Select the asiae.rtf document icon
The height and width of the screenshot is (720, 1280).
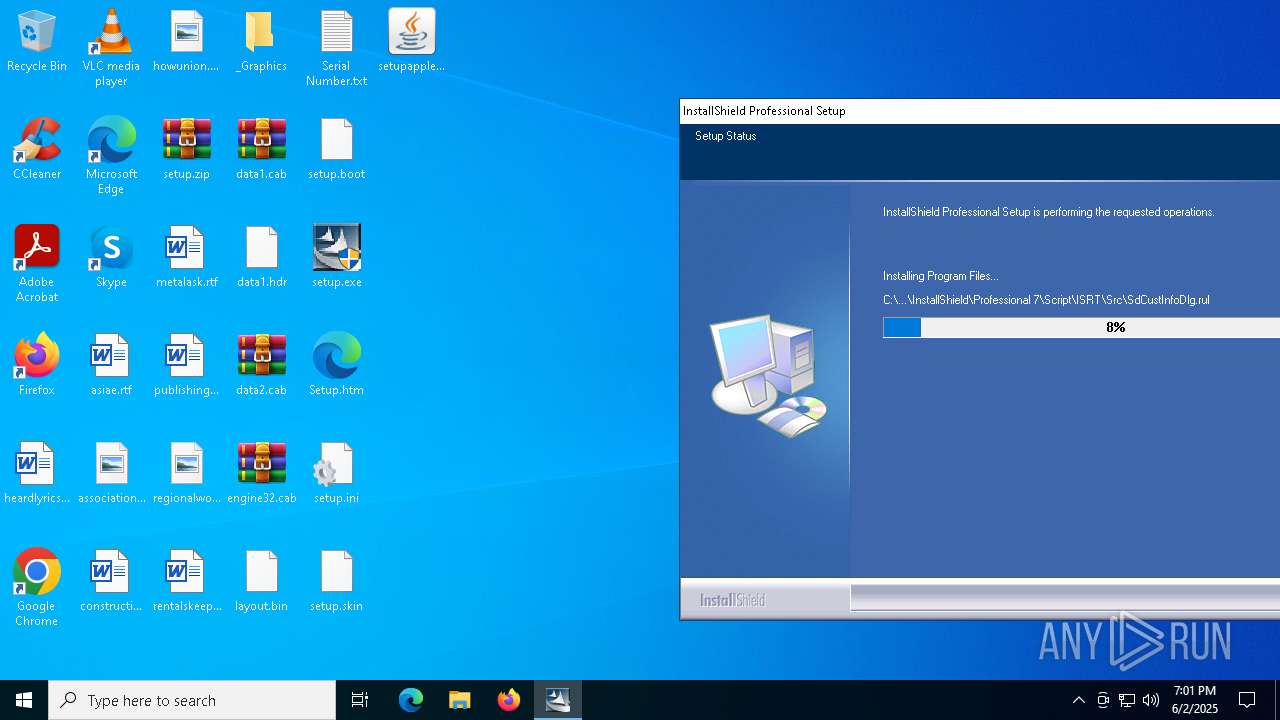point(111,366)
